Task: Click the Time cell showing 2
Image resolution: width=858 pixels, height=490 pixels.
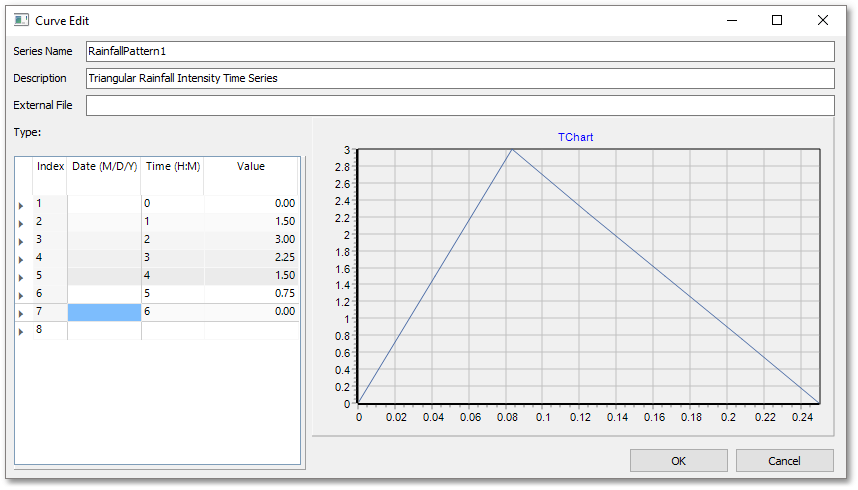Action: tap(173, 239)
